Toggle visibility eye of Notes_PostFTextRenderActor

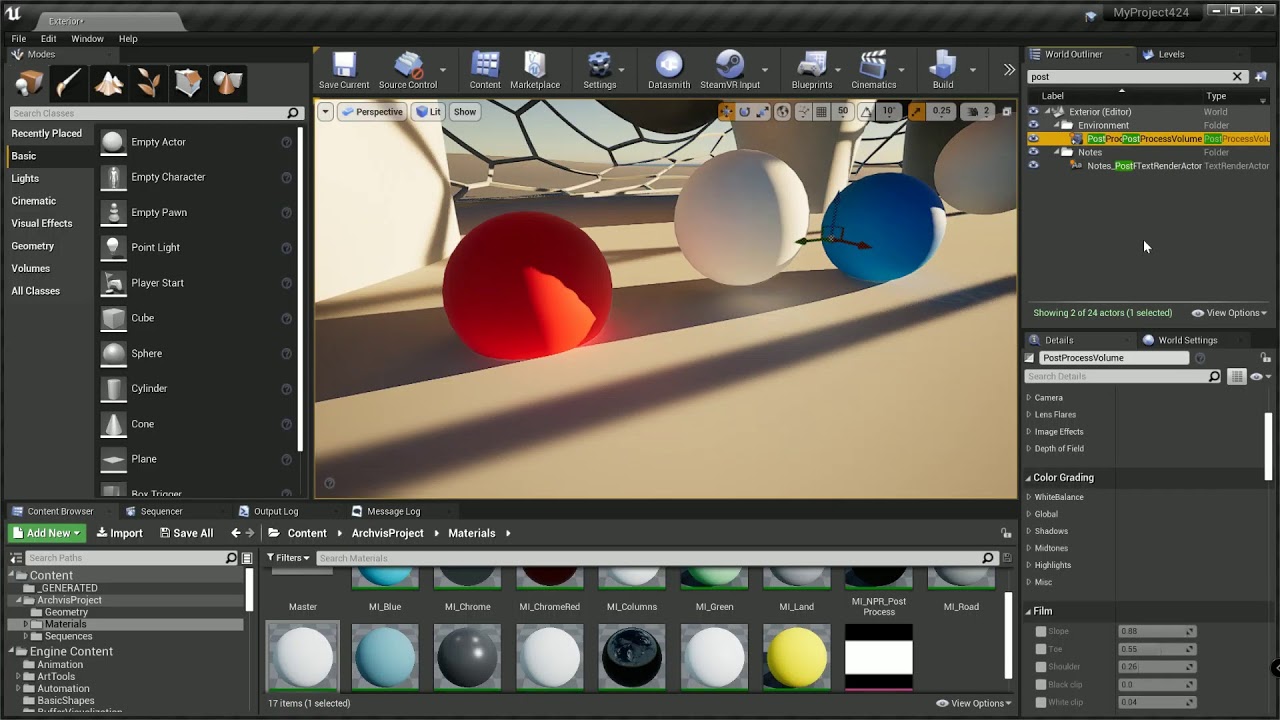tap(1033, 166)
